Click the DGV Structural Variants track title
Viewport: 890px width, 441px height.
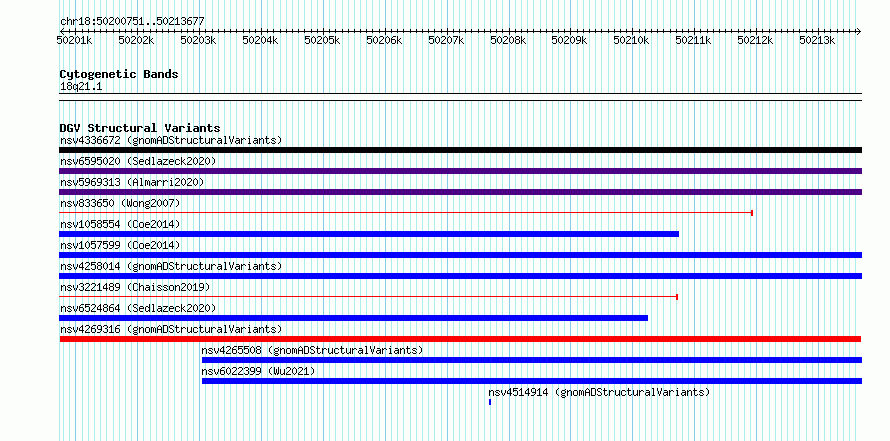140,128
